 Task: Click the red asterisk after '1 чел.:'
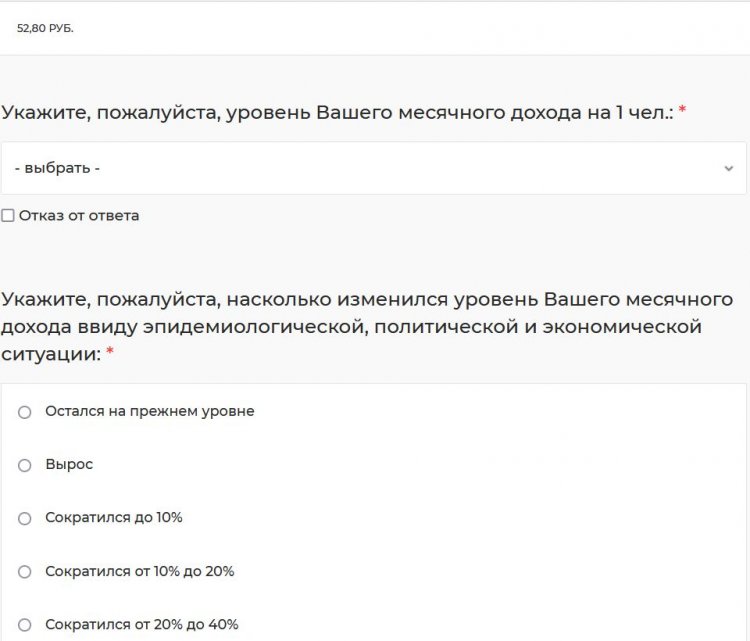click(x=682, y=112)
